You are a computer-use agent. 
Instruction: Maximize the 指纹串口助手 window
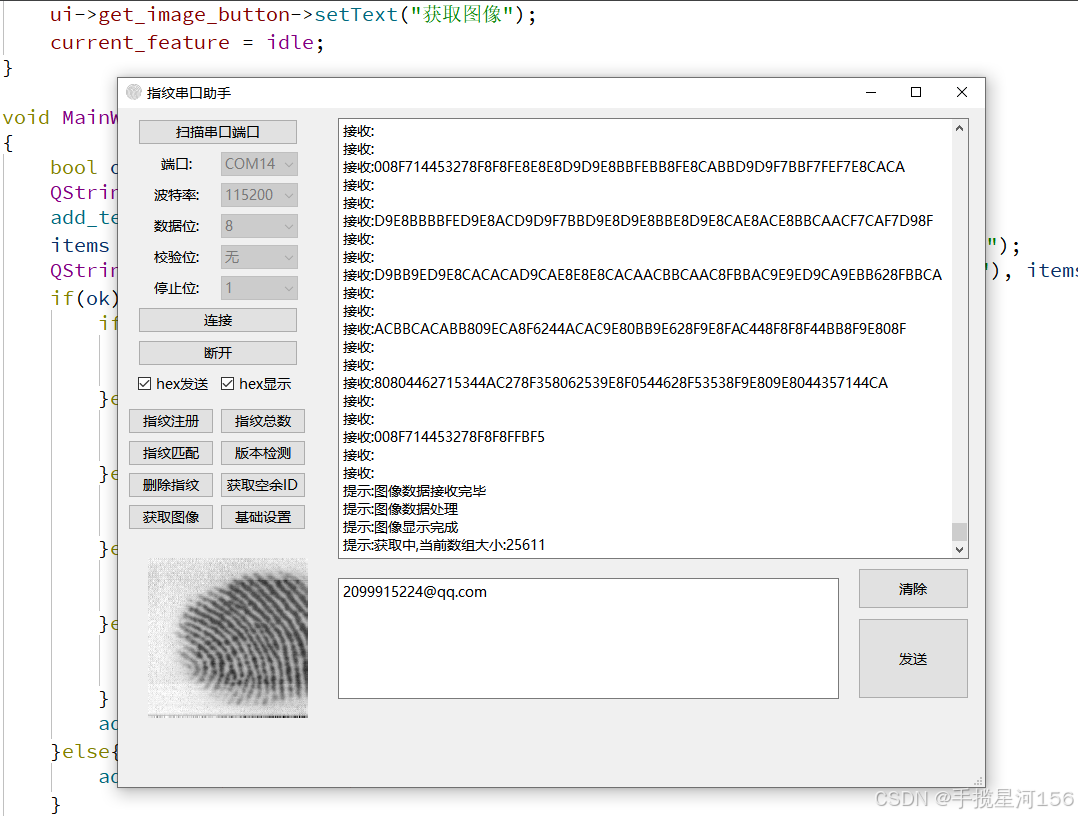tap(916, 92)
